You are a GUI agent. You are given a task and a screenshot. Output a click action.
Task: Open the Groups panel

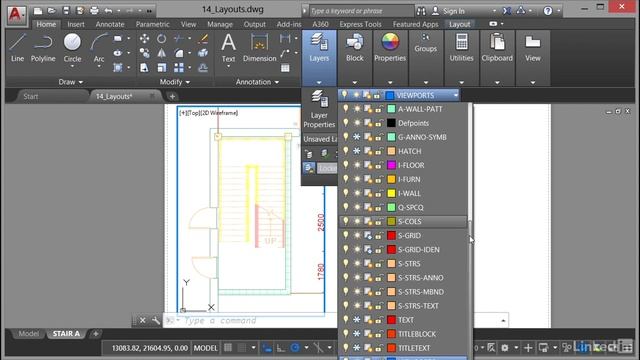point(425,43)
